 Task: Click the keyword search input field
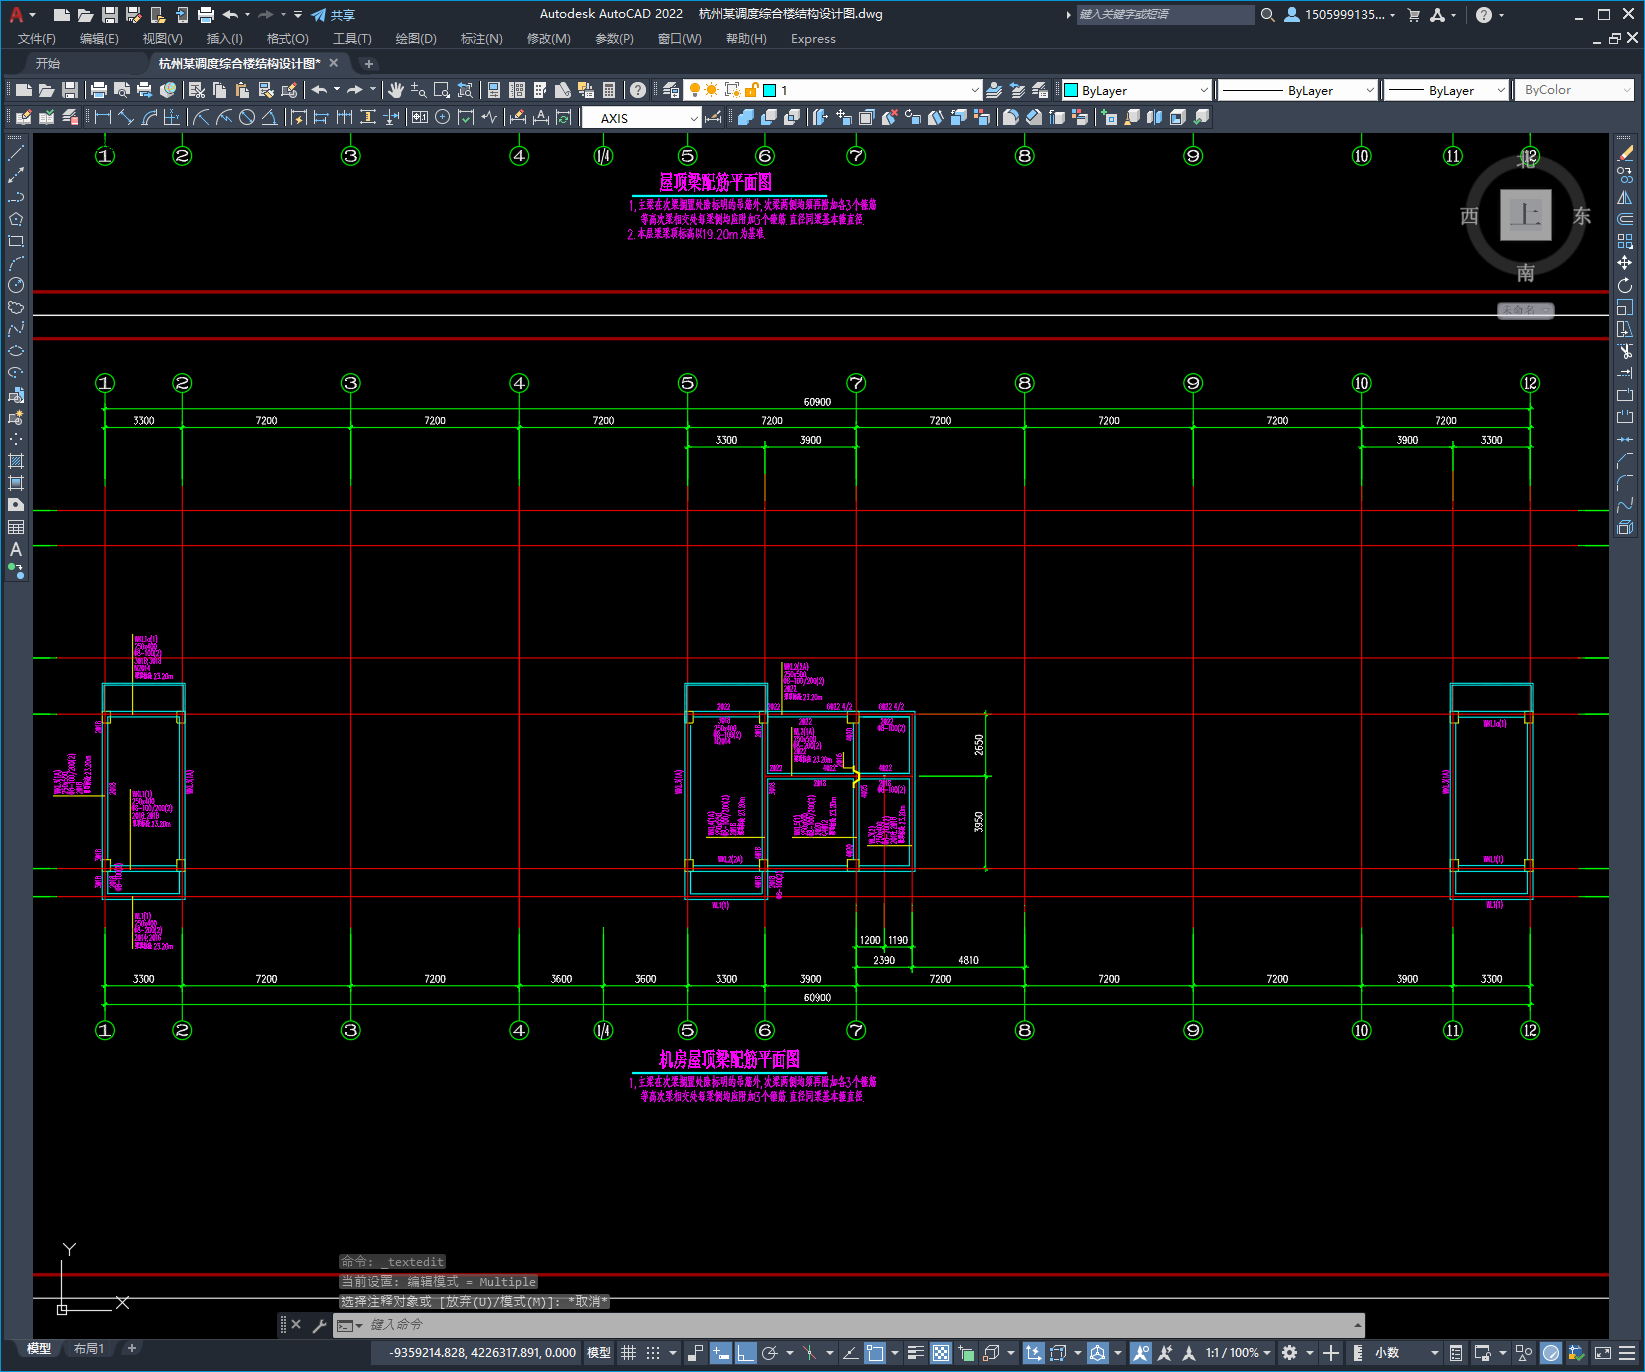pyautogui.click(x=1165, y=15)
